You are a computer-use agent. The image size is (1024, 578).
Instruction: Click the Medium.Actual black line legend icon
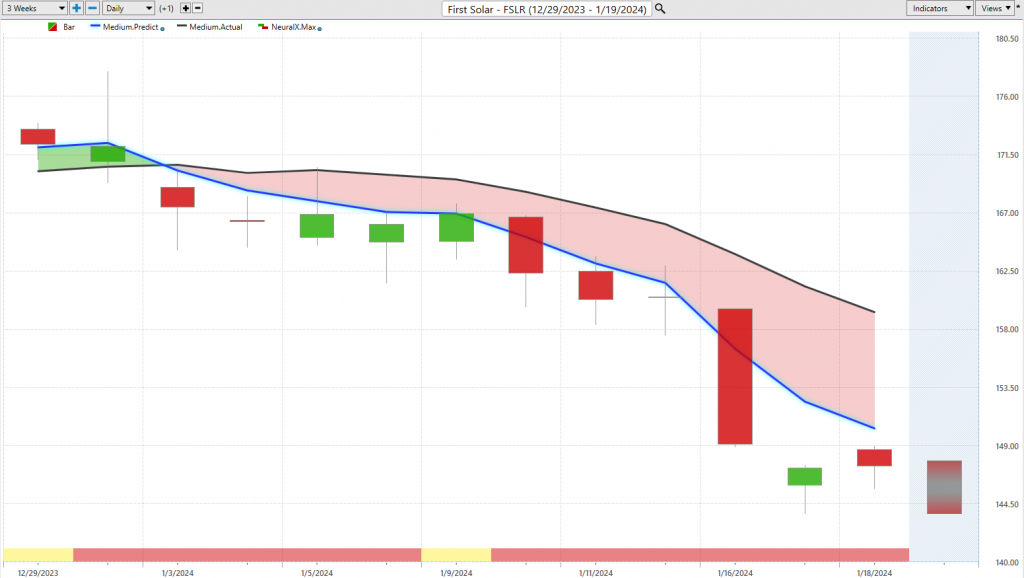click(182, 27)
